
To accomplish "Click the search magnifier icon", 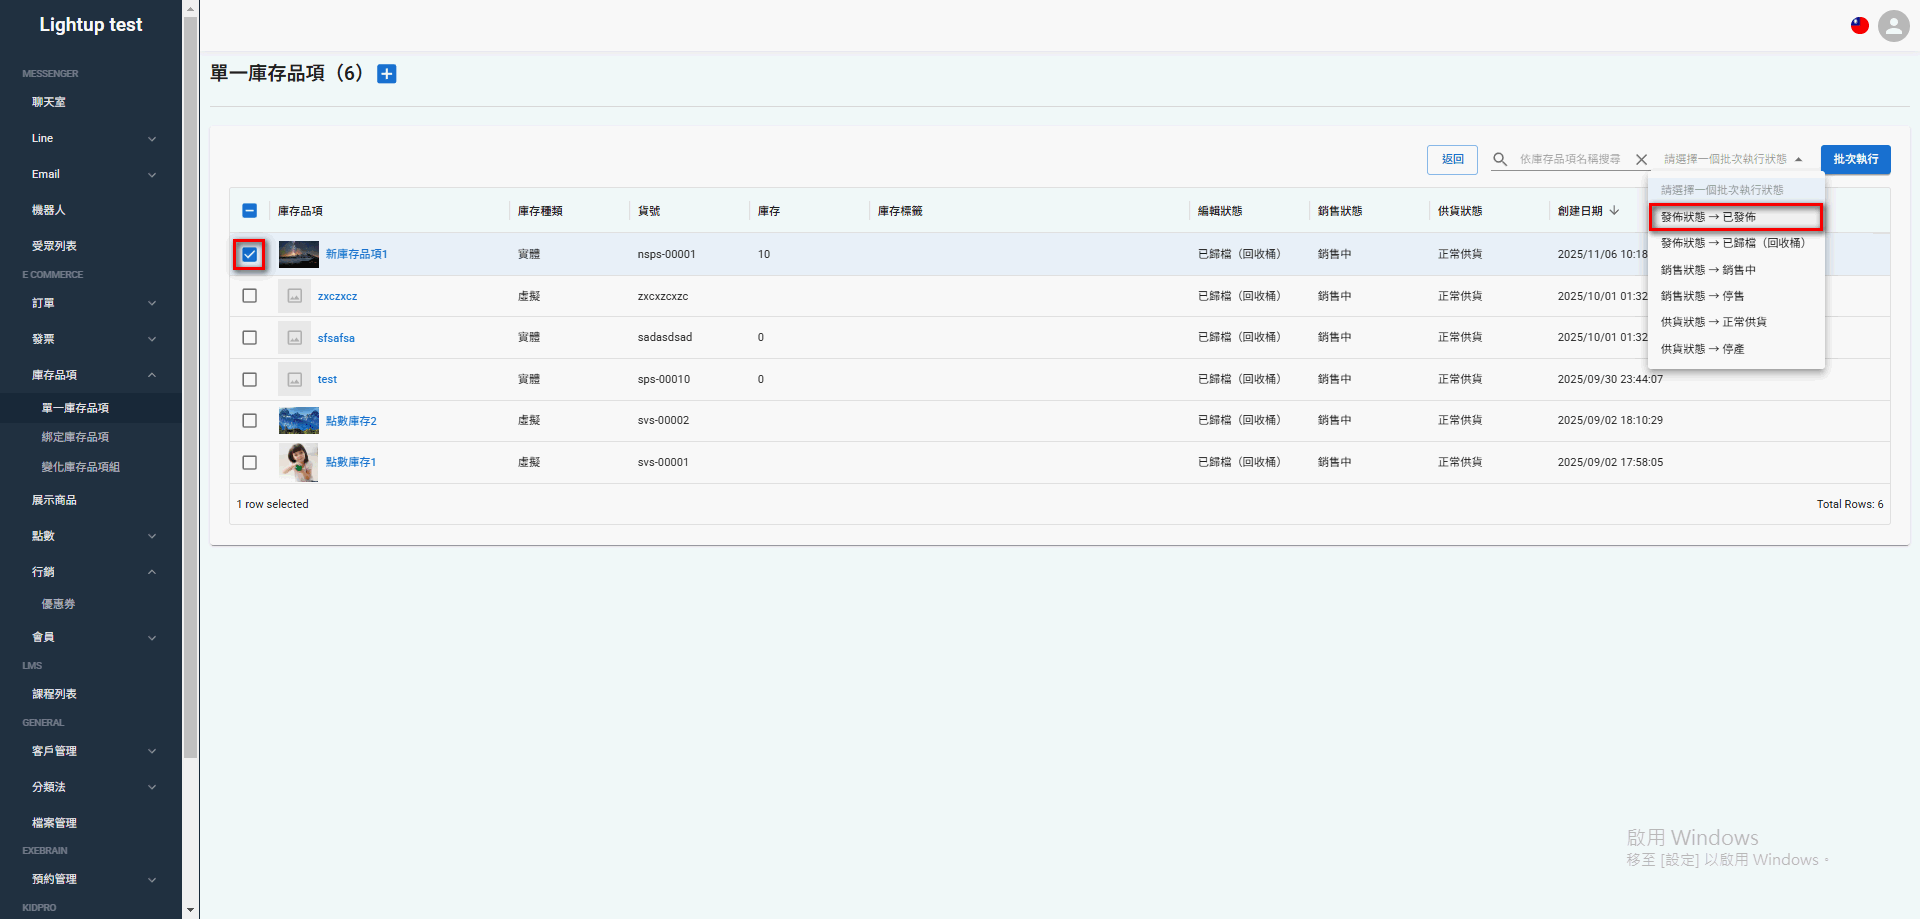I will tap(1500, 159).
